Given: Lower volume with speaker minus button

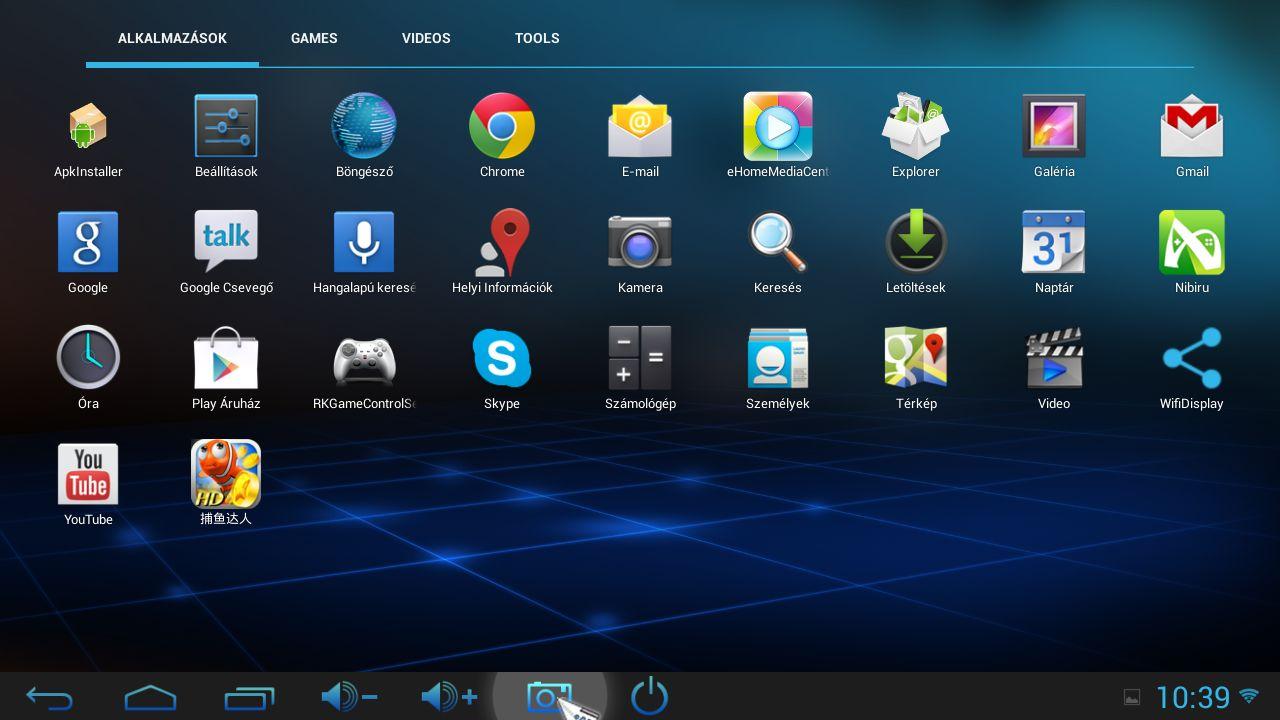Looking at the screenshot, I should pos(349,697).
